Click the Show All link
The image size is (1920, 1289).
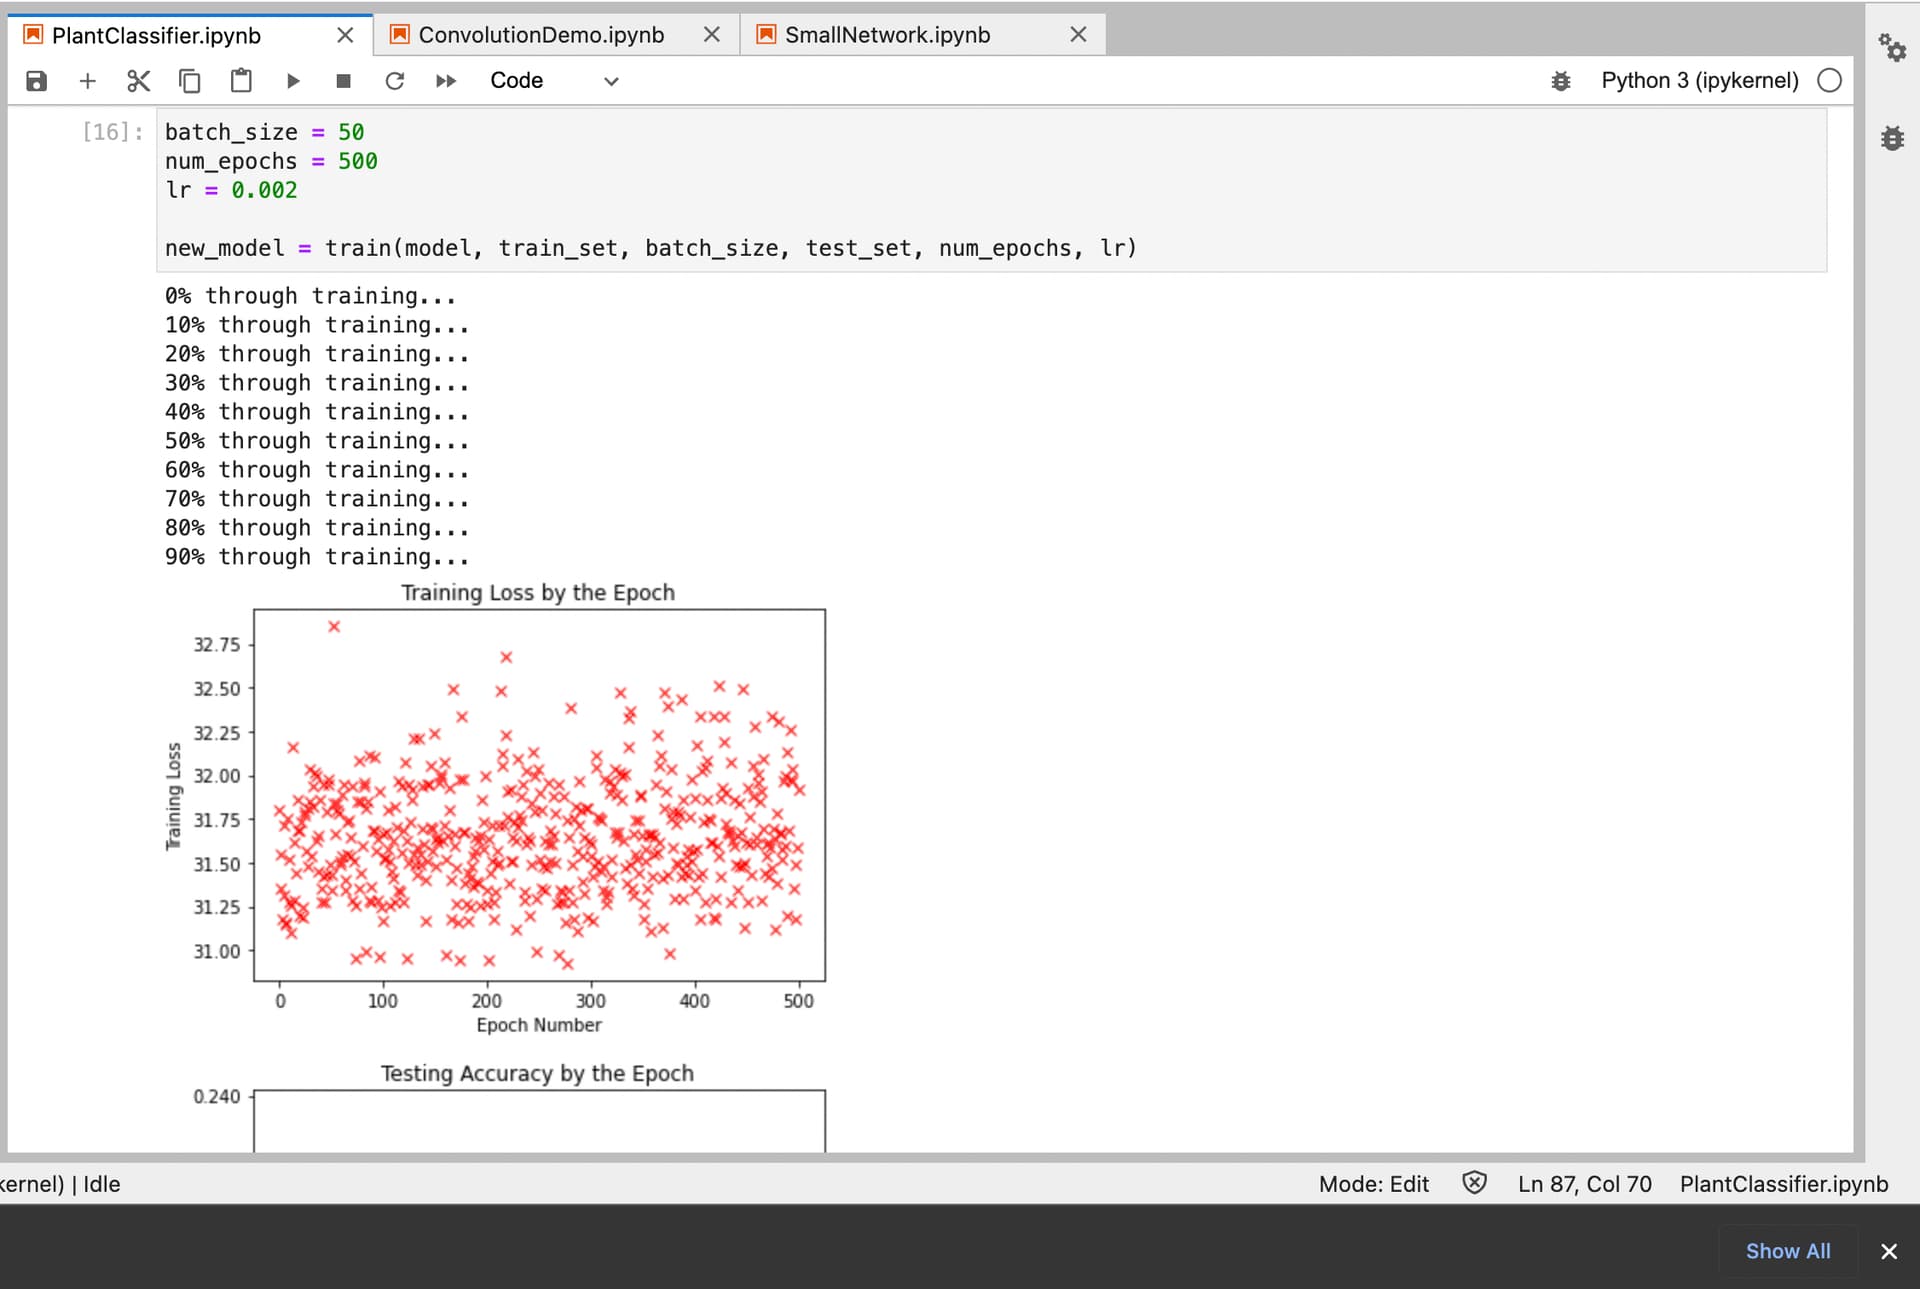[x=1787, y=1251]
